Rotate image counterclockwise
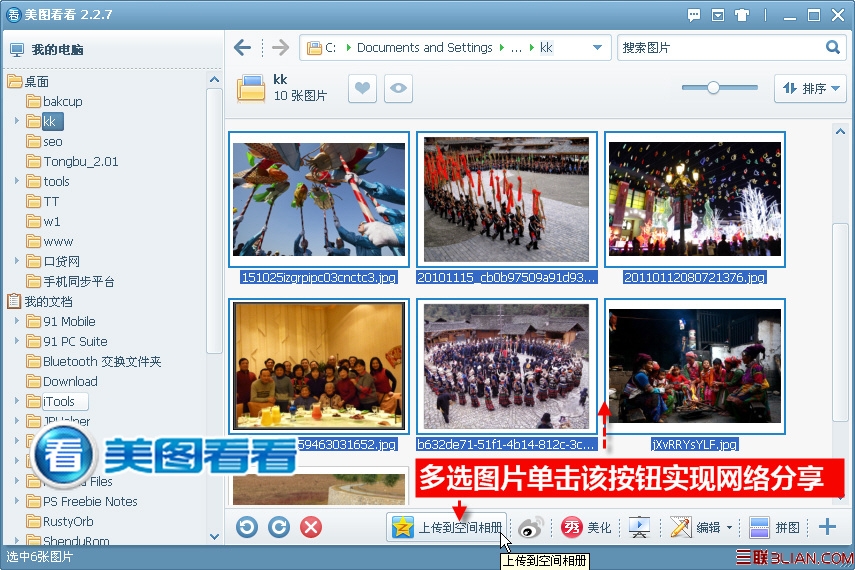This screenshot has width=855, height=570. pos(247,527)
